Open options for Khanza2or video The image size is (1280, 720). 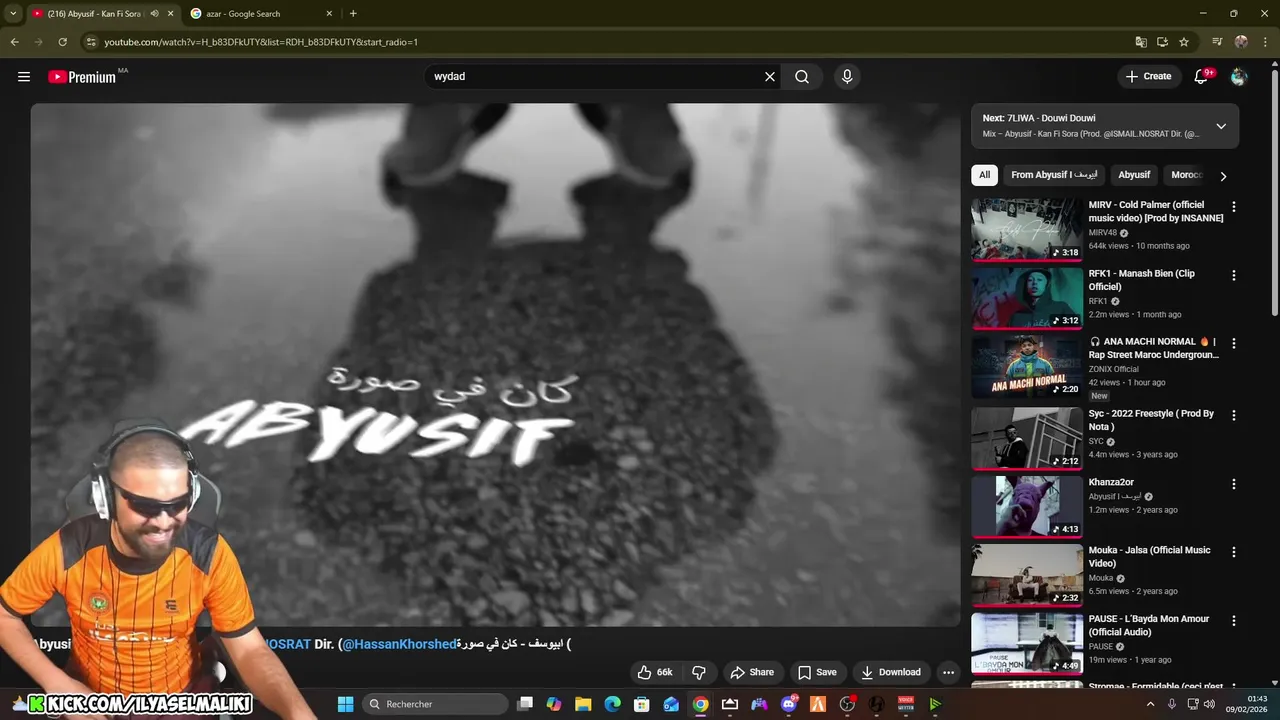(1233, 484)
